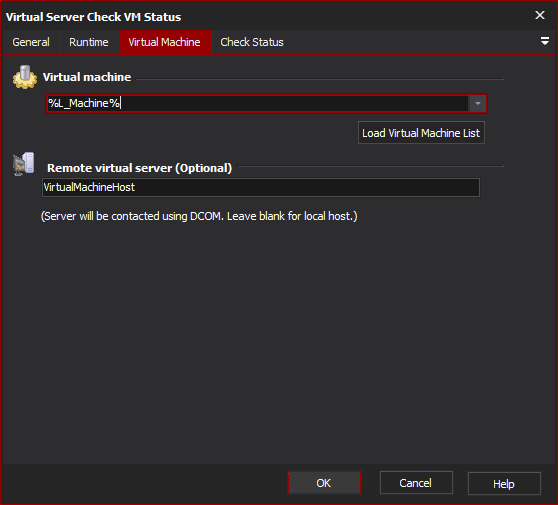This screenshot has height=505, width=558.
Task: Click the Remote virtual server (Optional) heading
Action: [140, 168]
